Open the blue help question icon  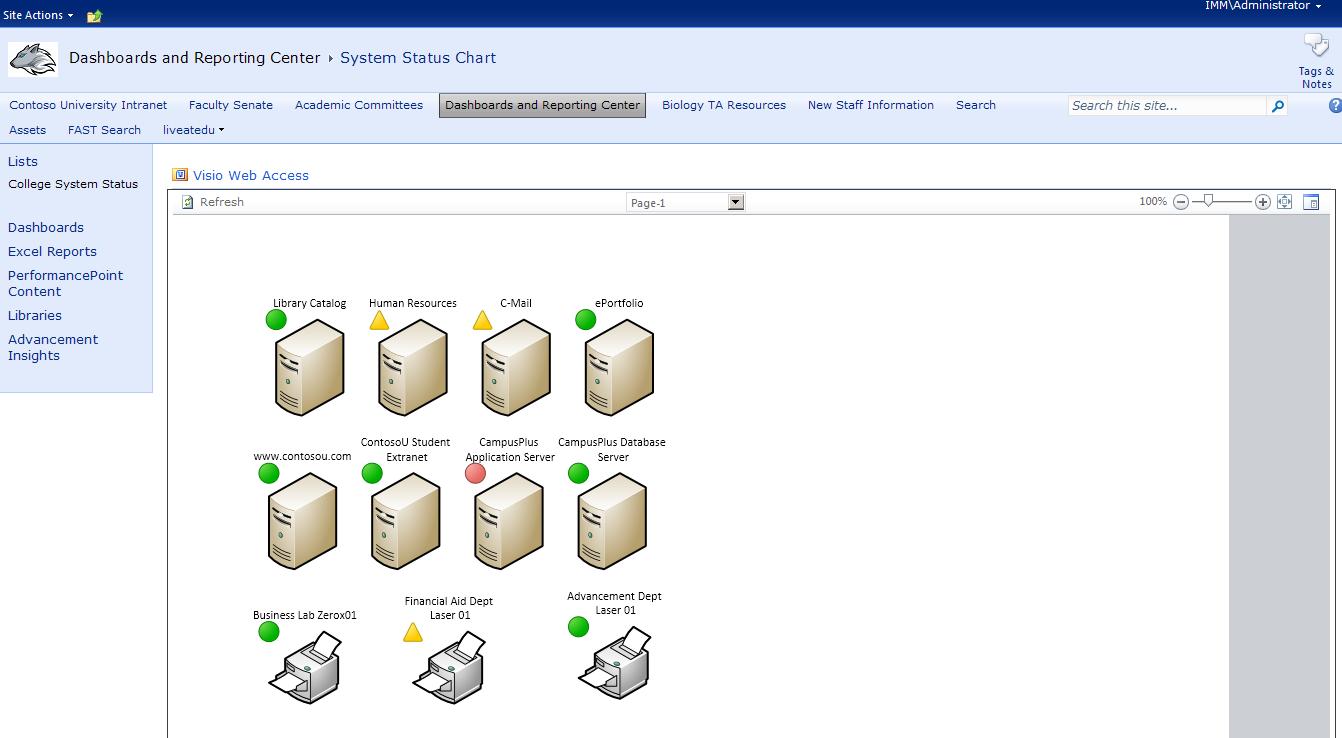point(1335,106)
